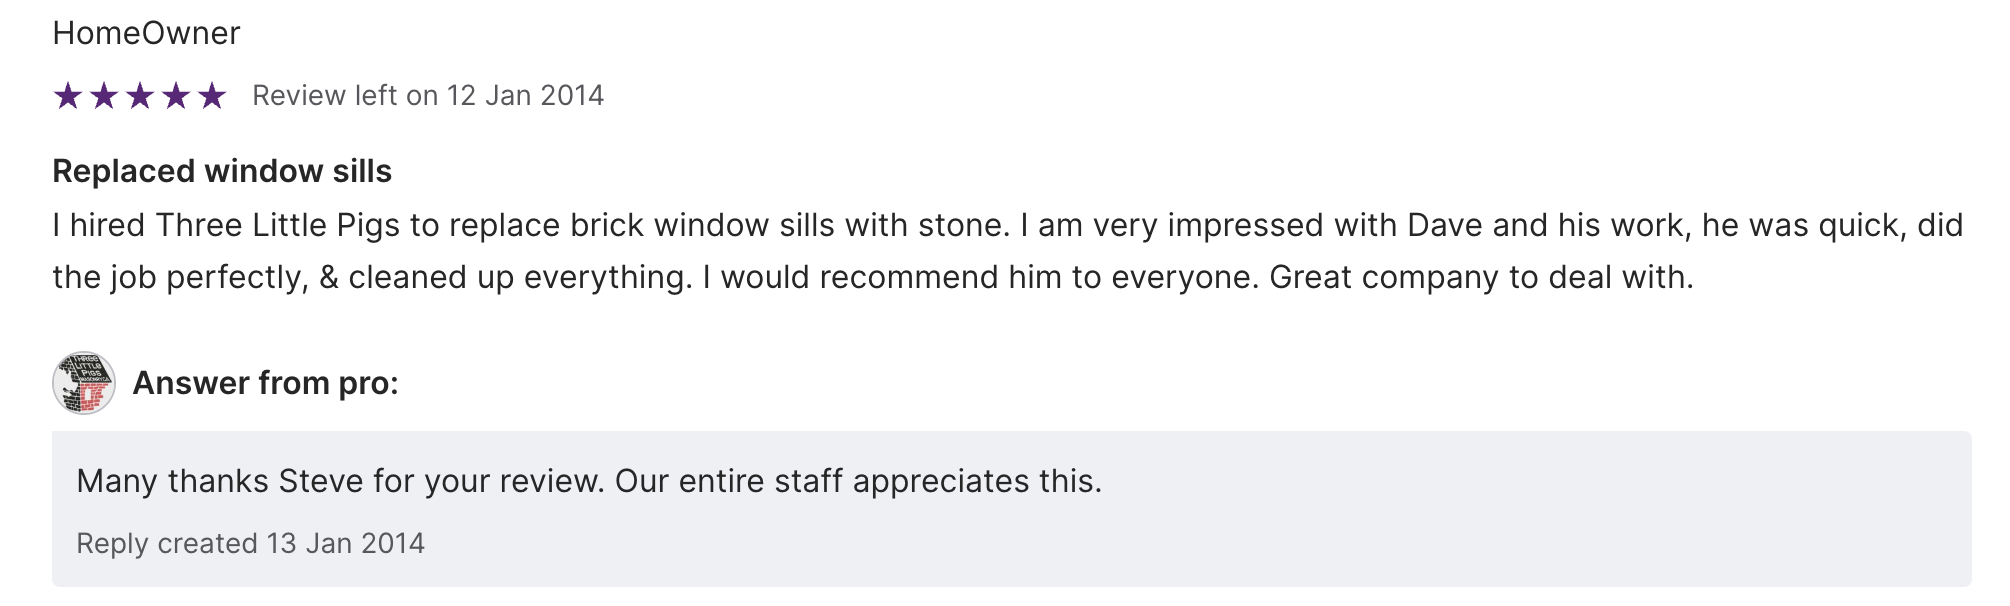This screenshot has width=2010, height=606.
Task: Click the phrase 'the job perfectly' in review
Action: pyautogui.click(x=180, y=277)
